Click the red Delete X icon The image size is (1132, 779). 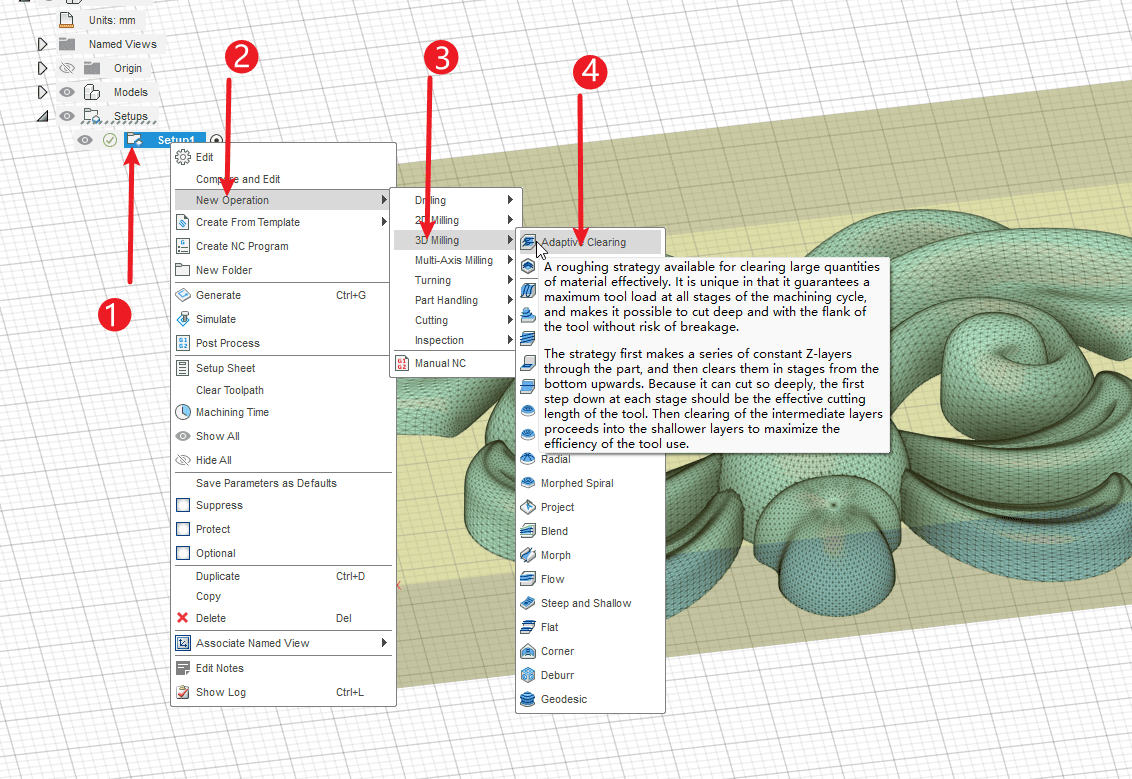coord(182,618)
